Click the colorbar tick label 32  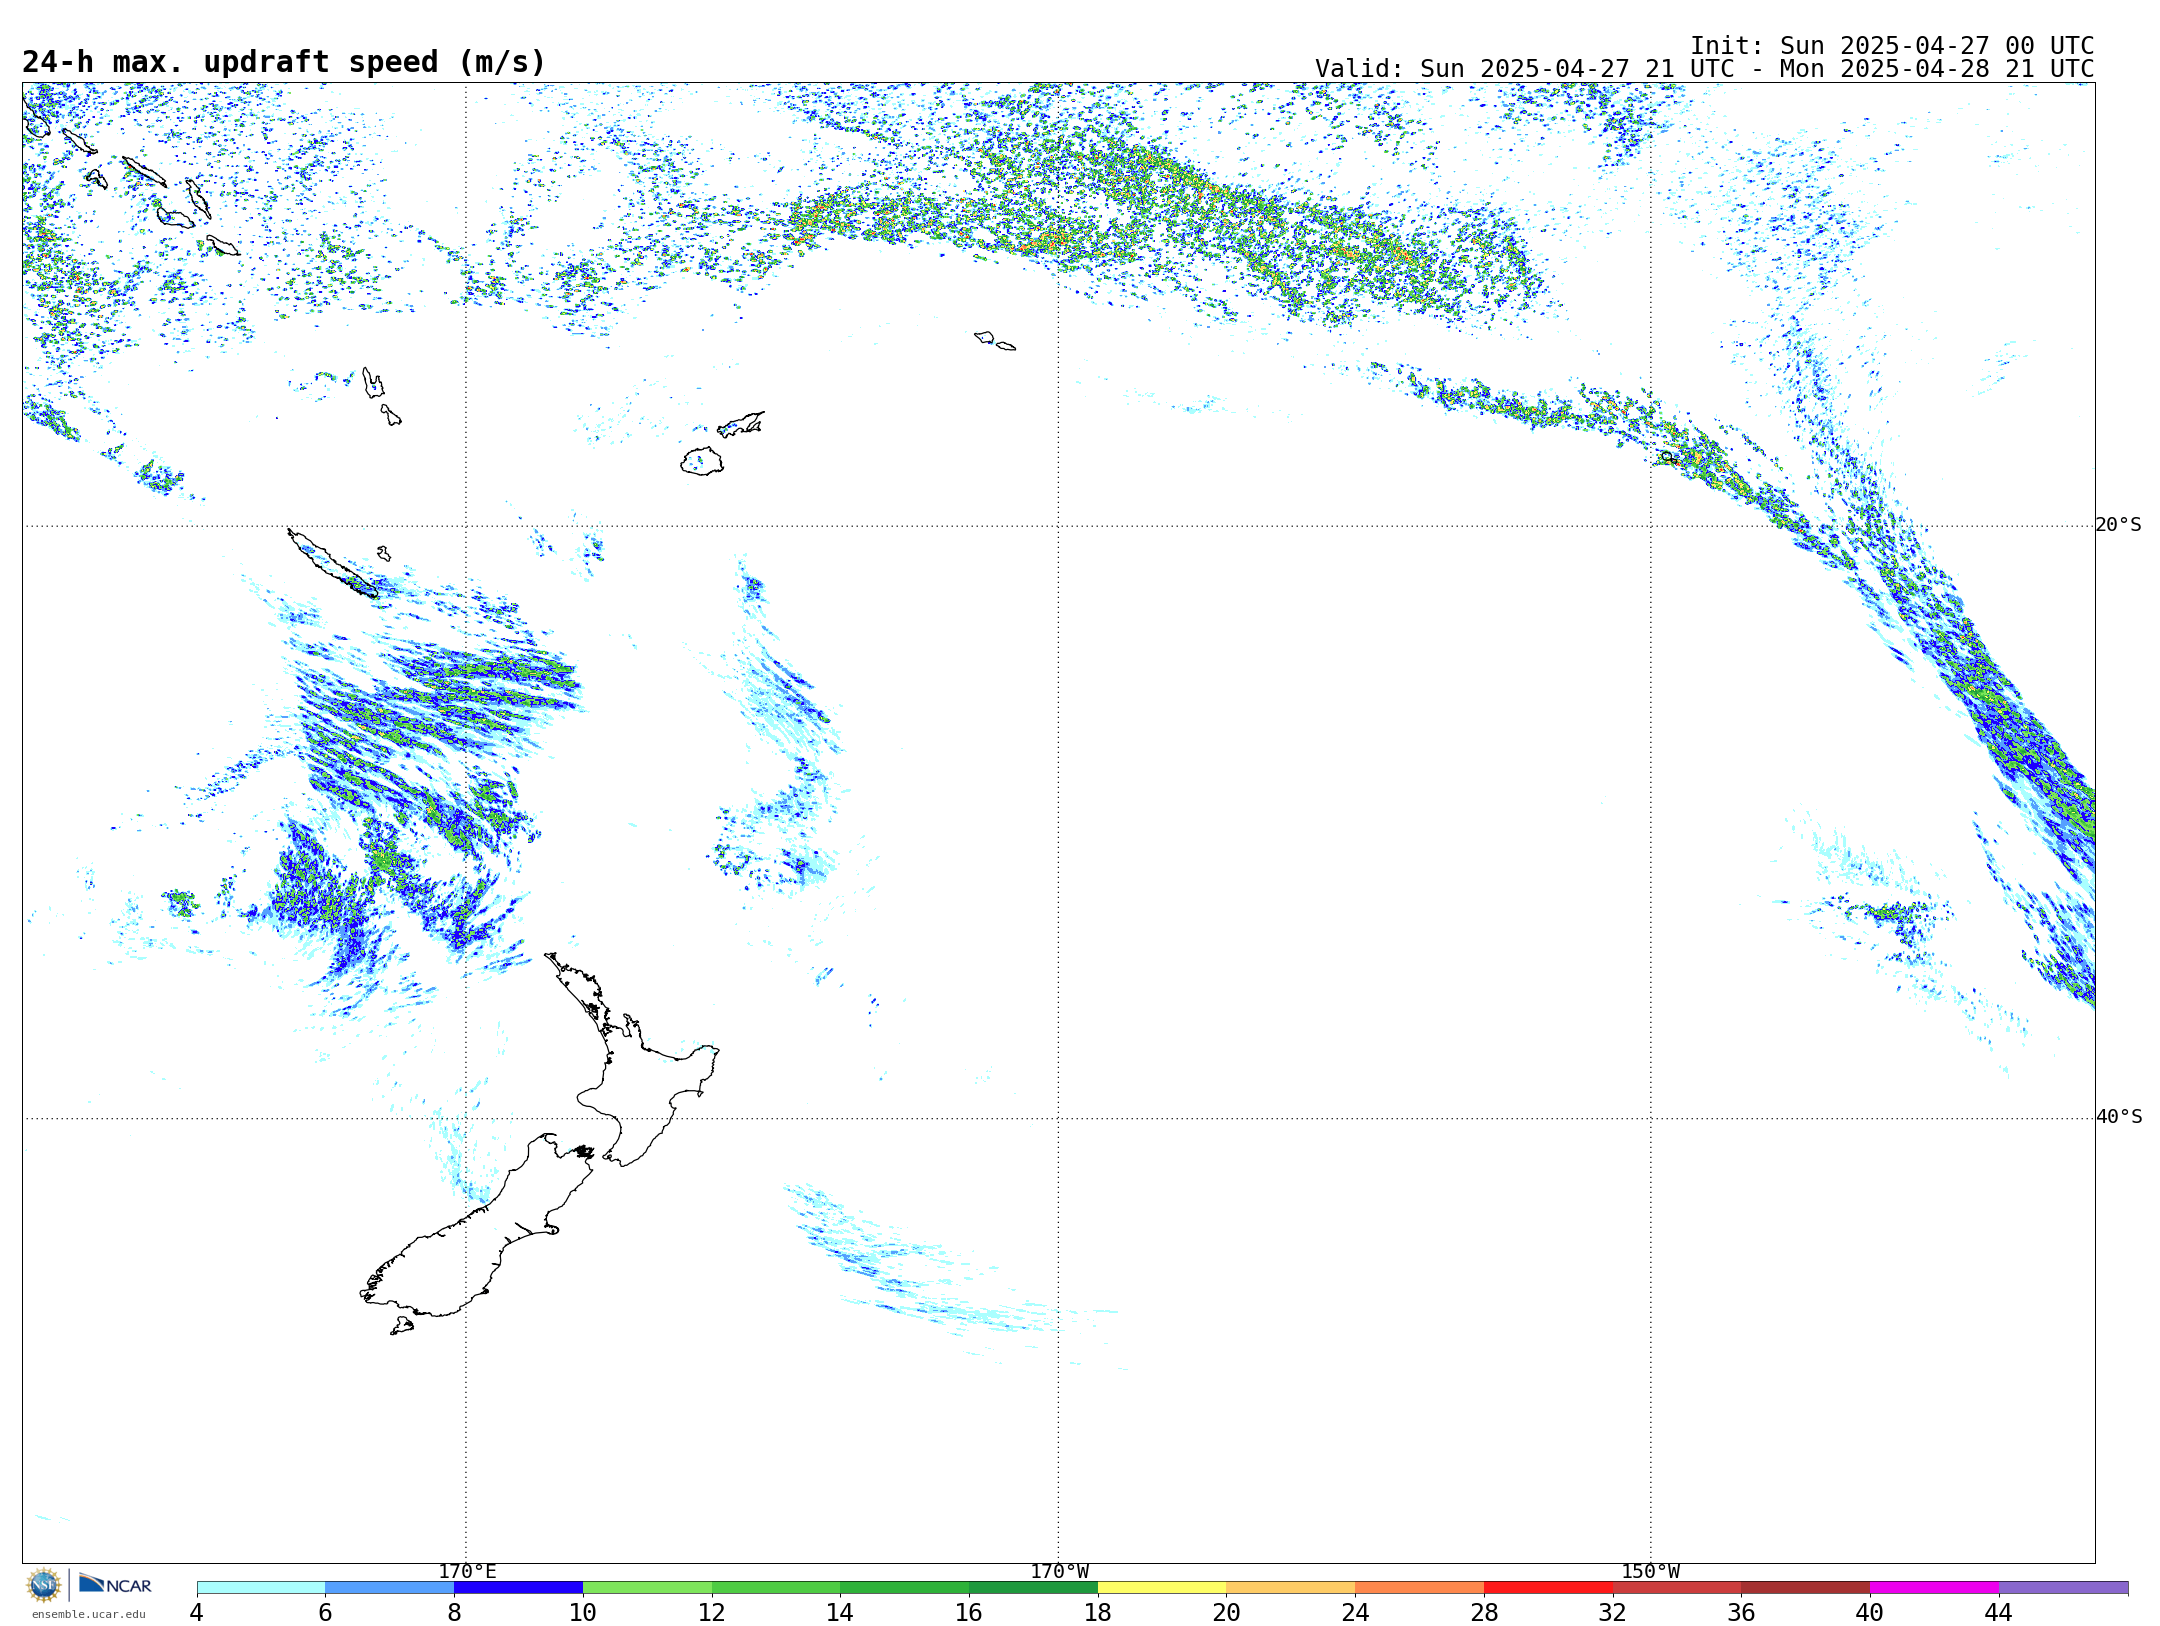tap(1613, 1612)
